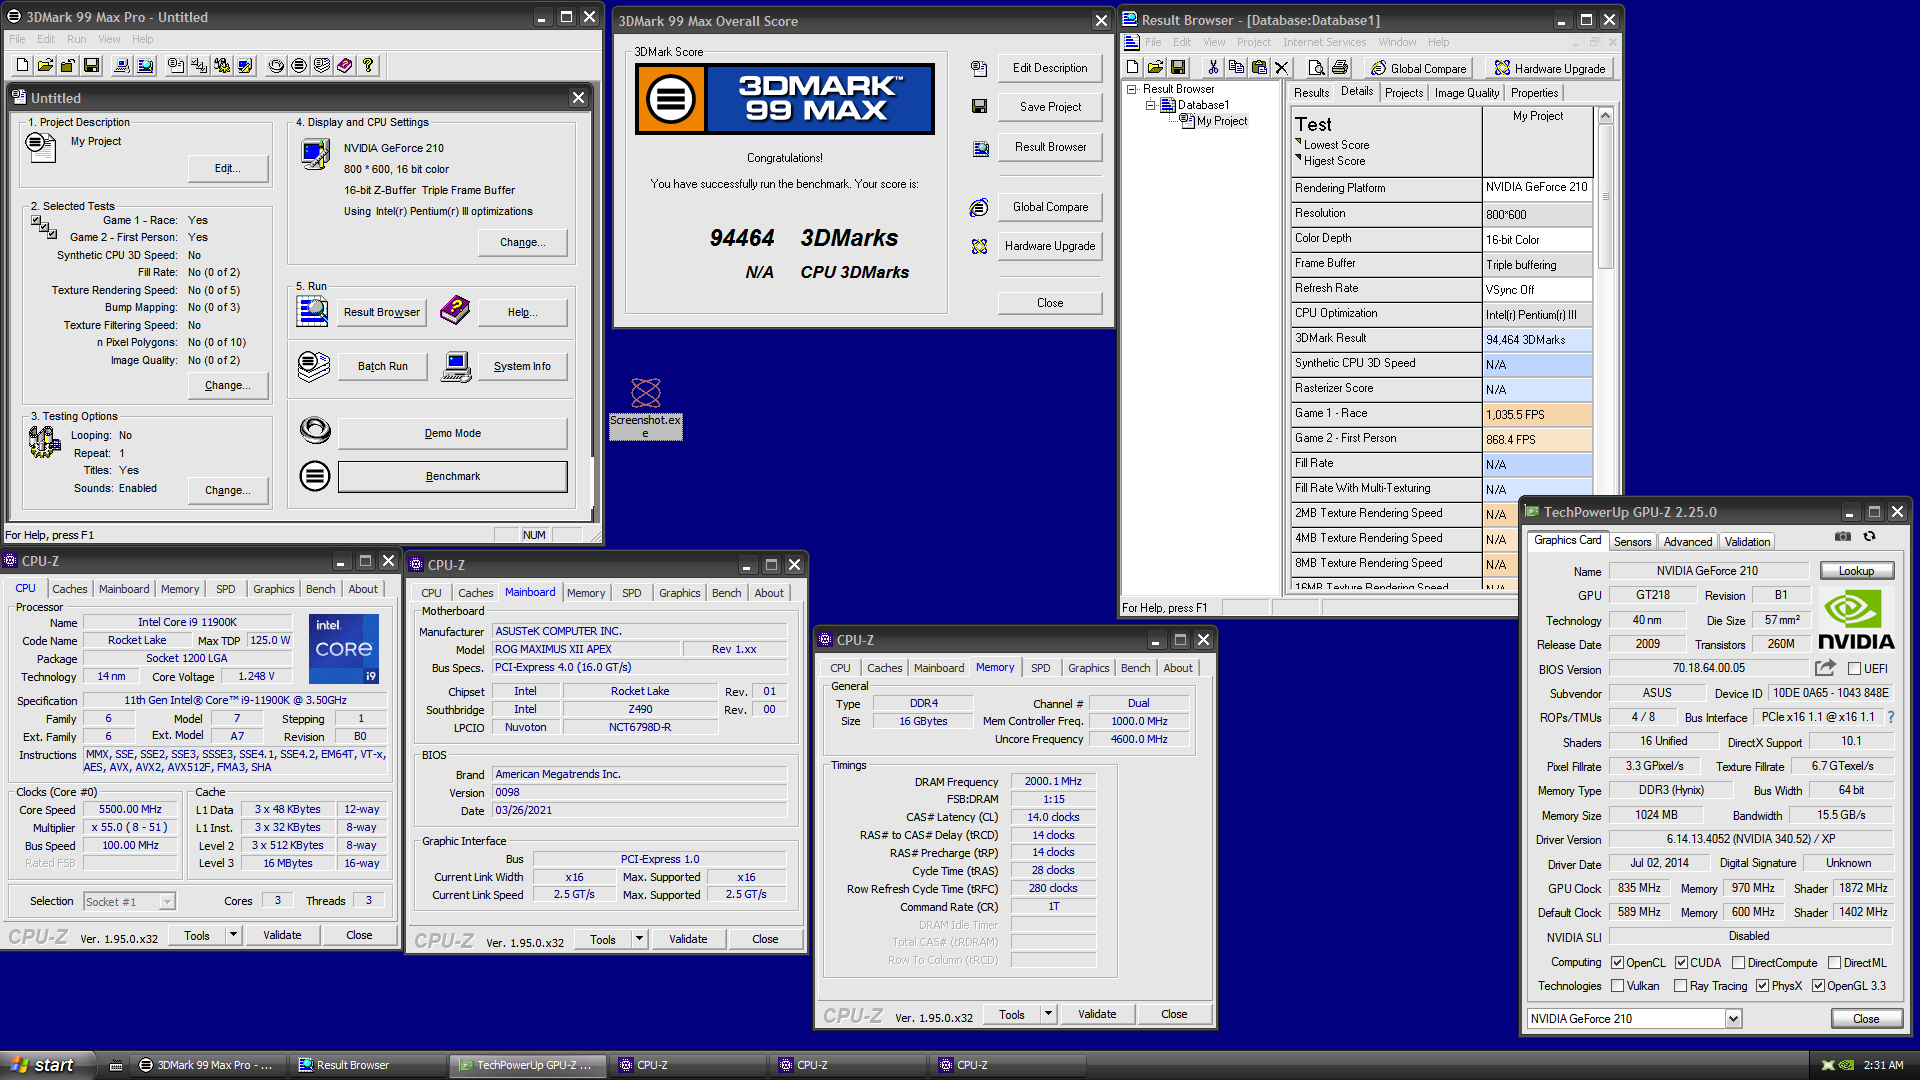Click testing options icon in 3DMark toolbar
This screenshot has width=1920, height=1080.
pos(222,66)
